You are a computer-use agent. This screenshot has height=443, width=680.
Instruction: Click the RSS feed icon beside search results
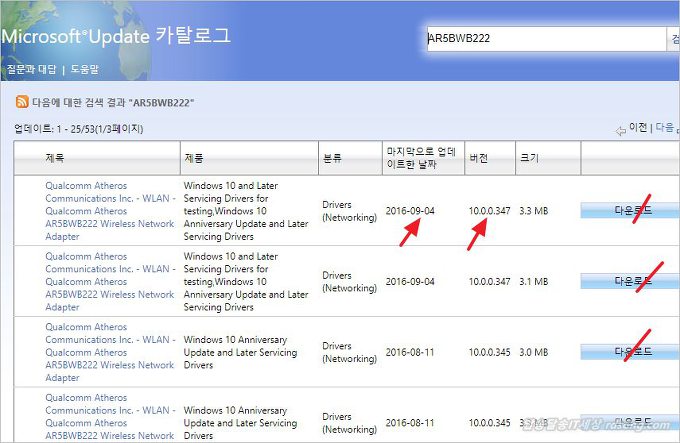point(21,102)
